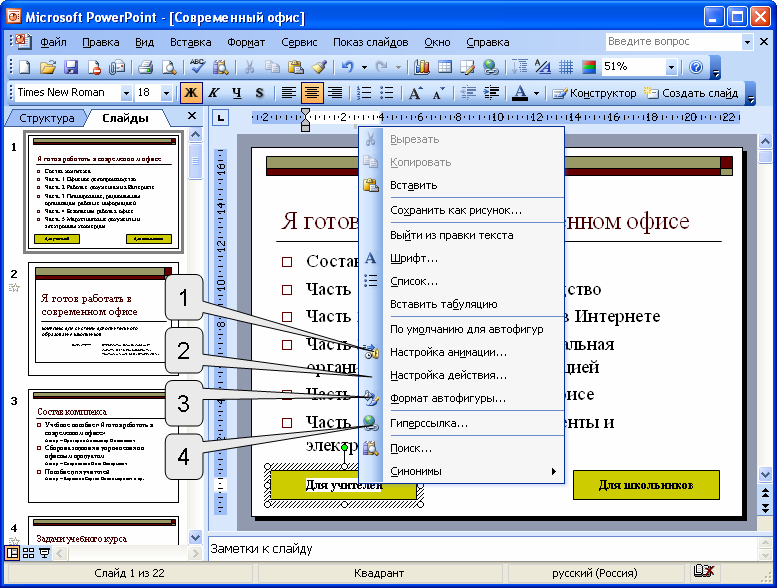Viewport: 777px width, 588px height.
Task: Start slide show from view buttons
Action: (x=44, y=553)
